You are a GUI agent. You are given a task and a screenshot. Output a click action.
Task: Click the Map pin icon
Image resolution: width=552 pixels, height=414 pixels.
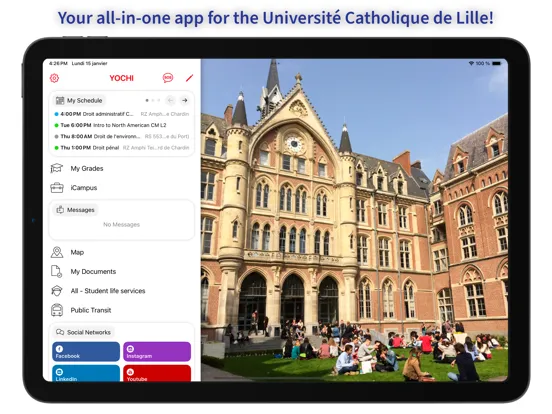tap(57, 252)
